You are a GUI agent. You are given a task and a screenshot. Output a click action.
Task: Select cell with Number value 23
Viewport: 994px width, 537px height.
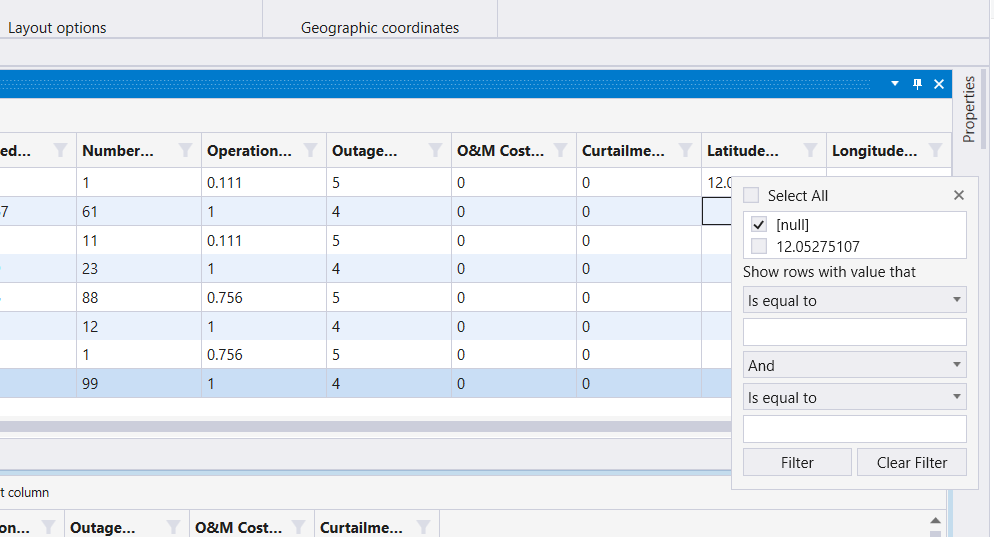pos(139,268)
